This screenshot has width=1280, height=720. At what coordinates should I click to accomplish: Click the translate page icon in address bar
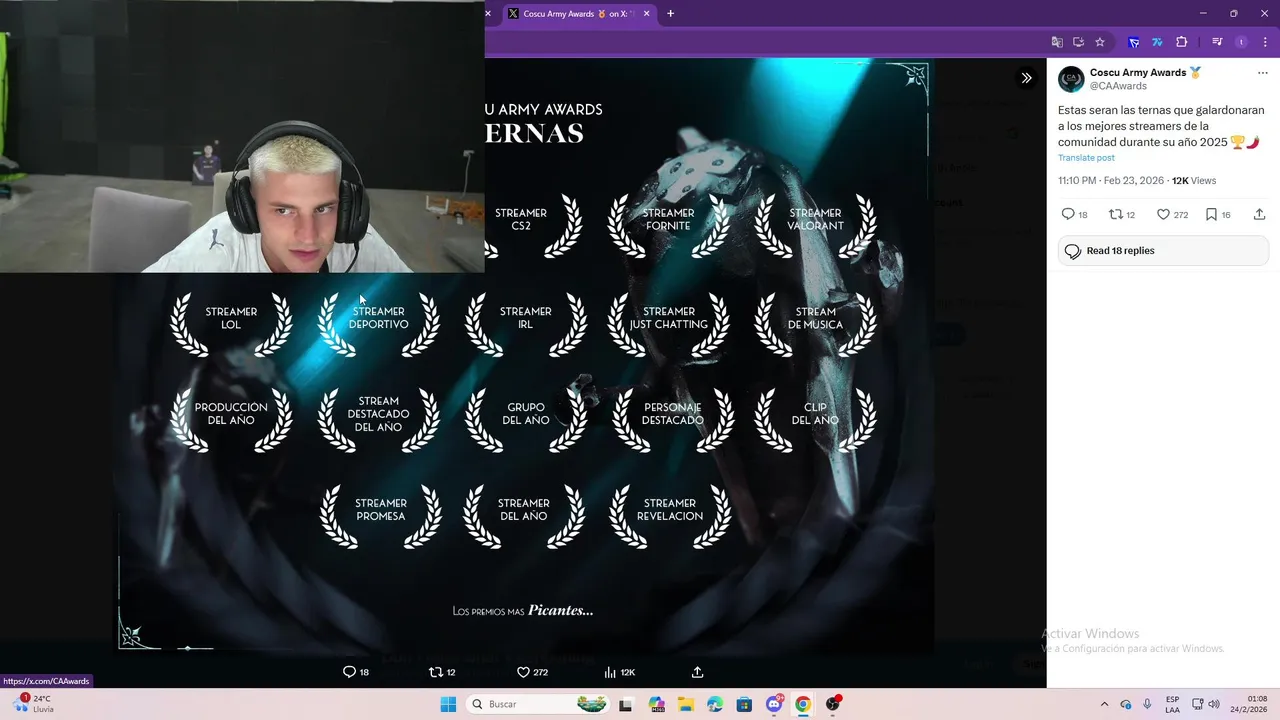coord(1057,42)
